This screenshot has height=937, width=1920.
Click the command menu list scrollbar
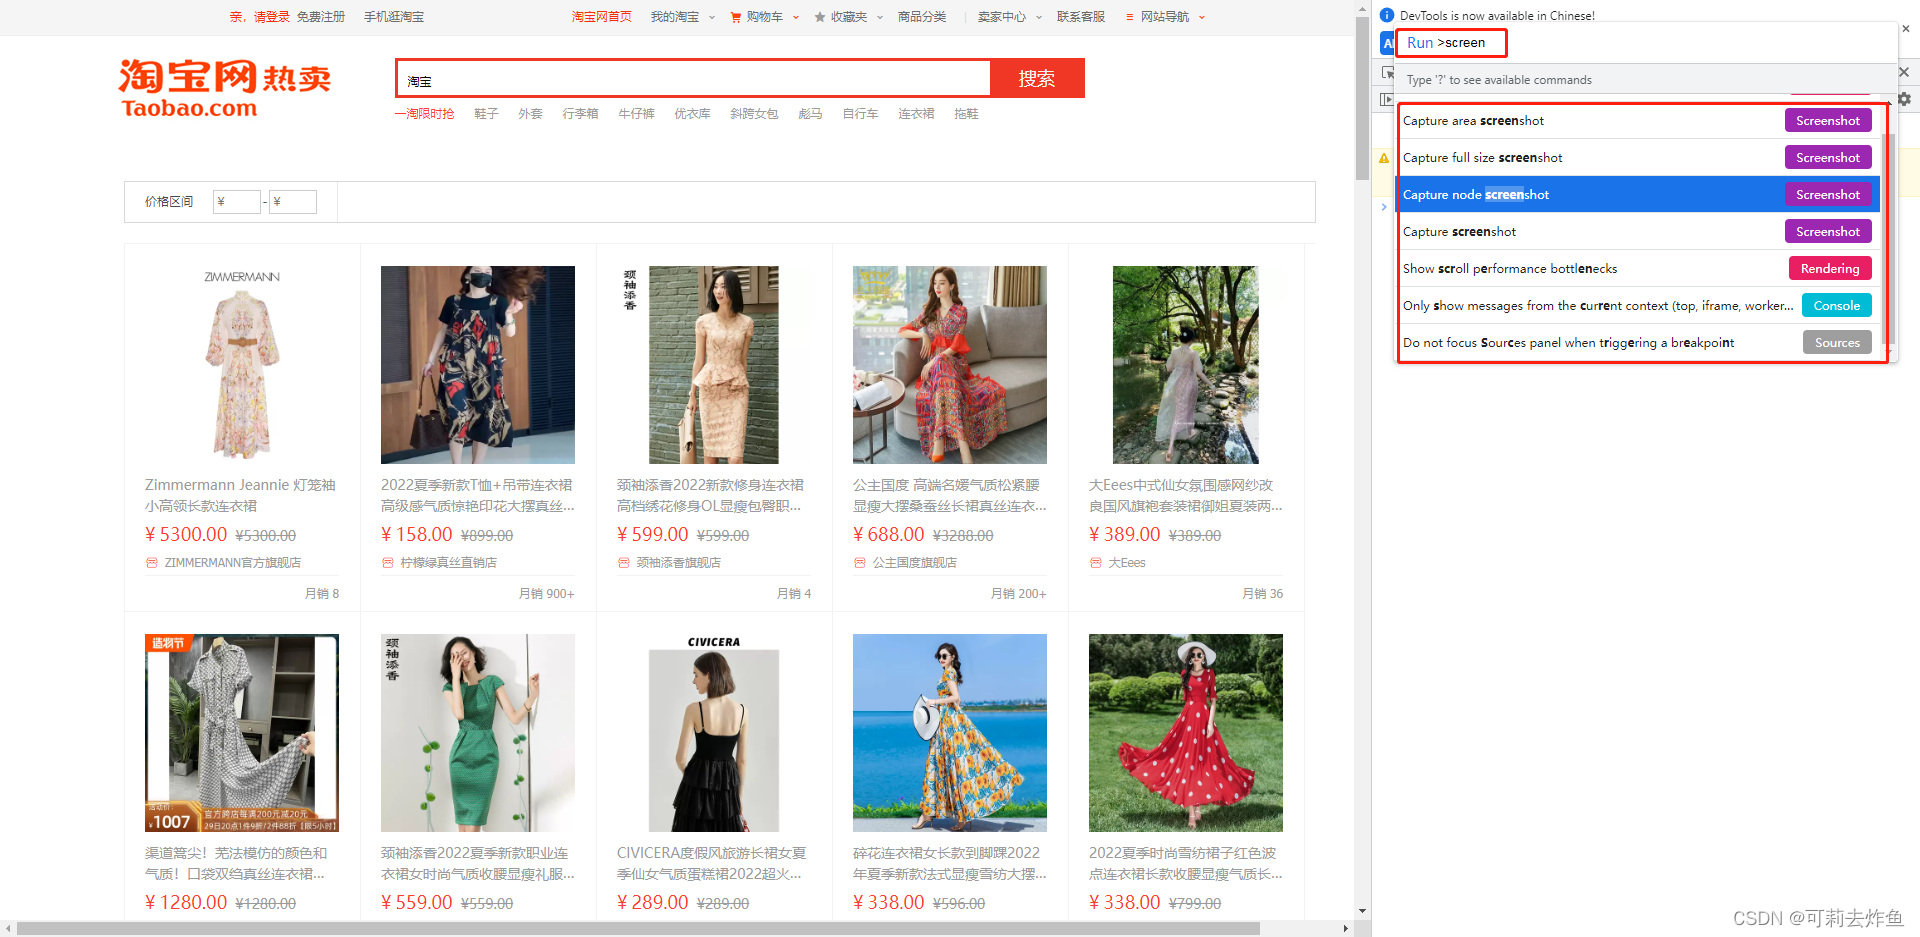(x=1886, y=240)
